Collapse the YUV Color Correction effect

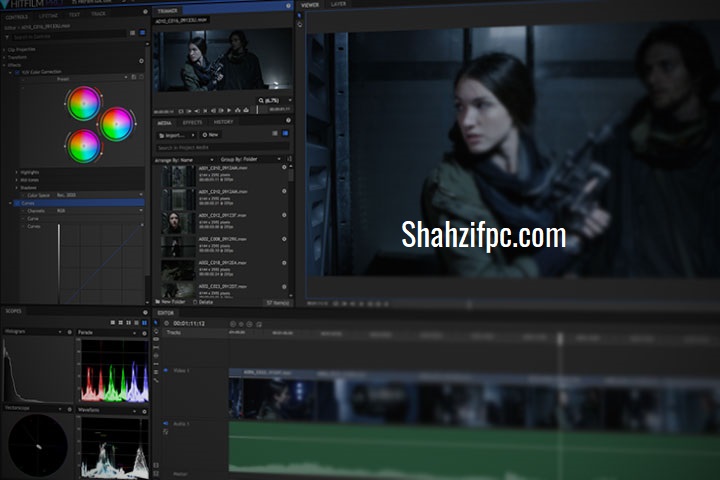click(10, 73)
